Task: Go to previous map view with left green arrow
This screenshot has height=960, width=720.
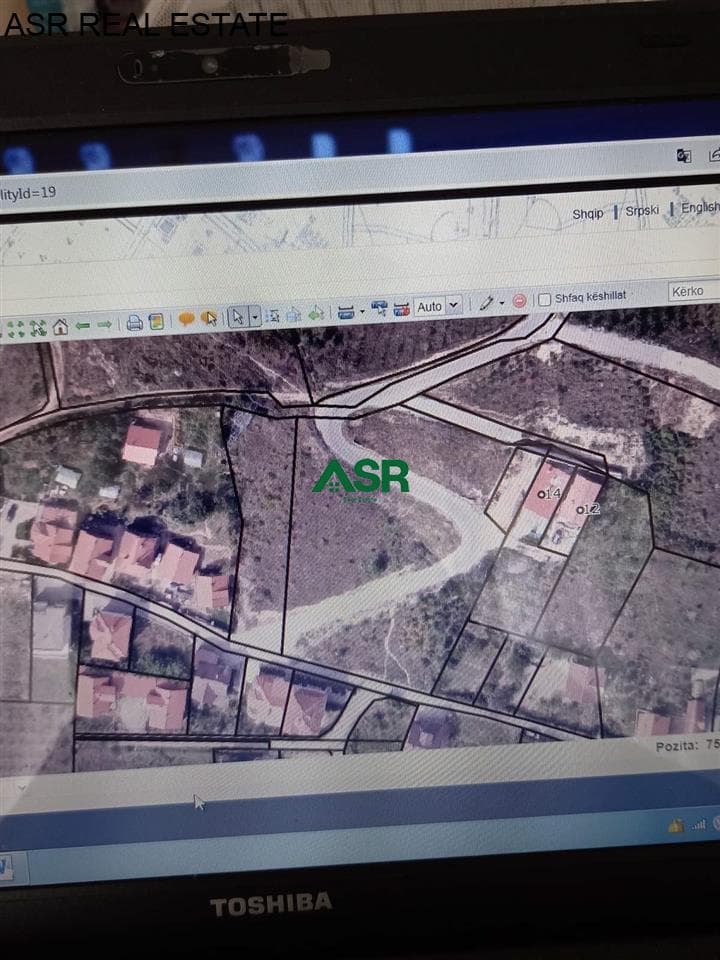Action: [83, 325]
